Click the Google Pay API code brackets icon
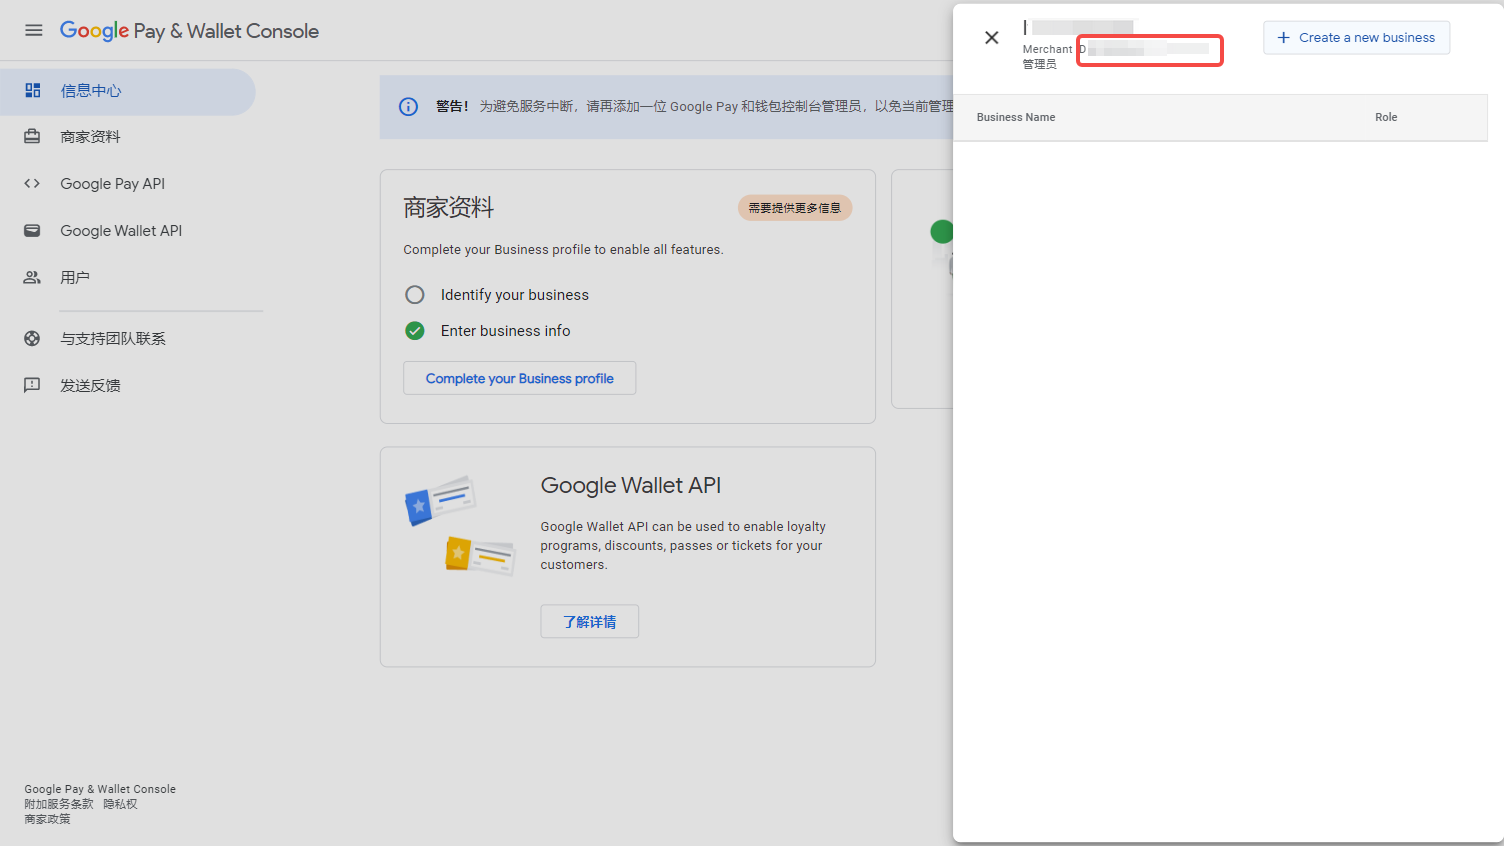 point(33,184)
